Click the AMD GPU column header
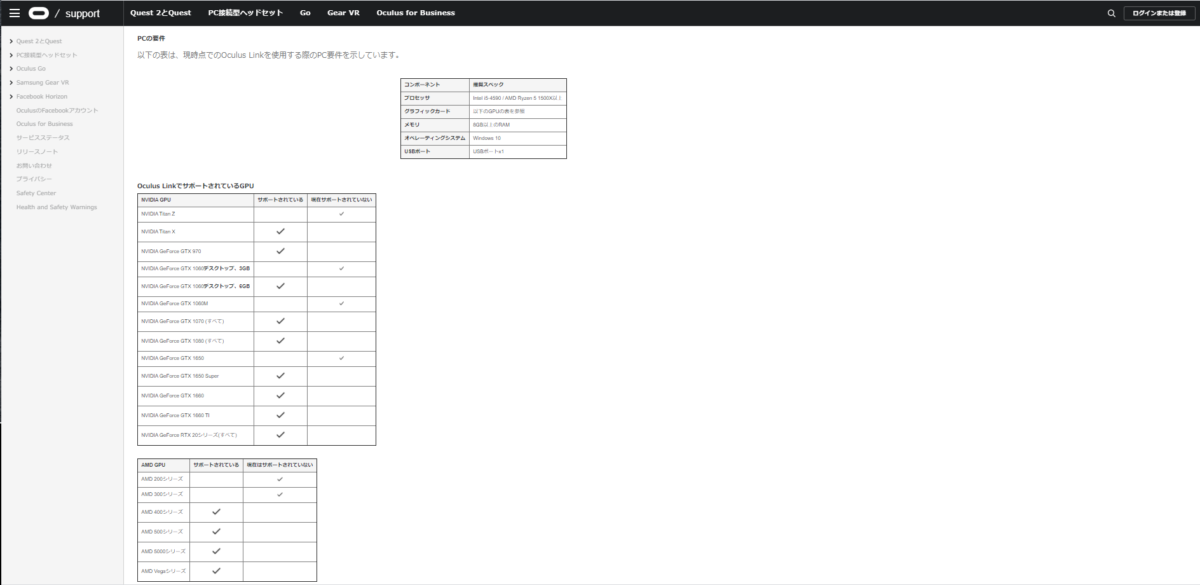Viewport: 1200px width, 585px height. 153,465
